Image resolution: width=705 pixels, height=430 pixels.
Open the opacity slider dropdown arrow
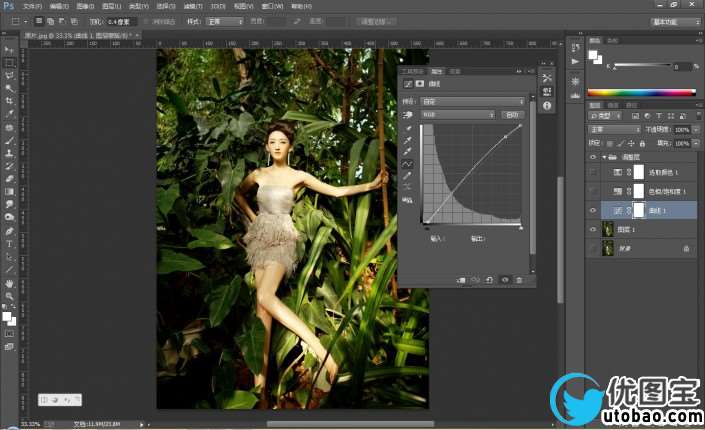click(696, 130)
